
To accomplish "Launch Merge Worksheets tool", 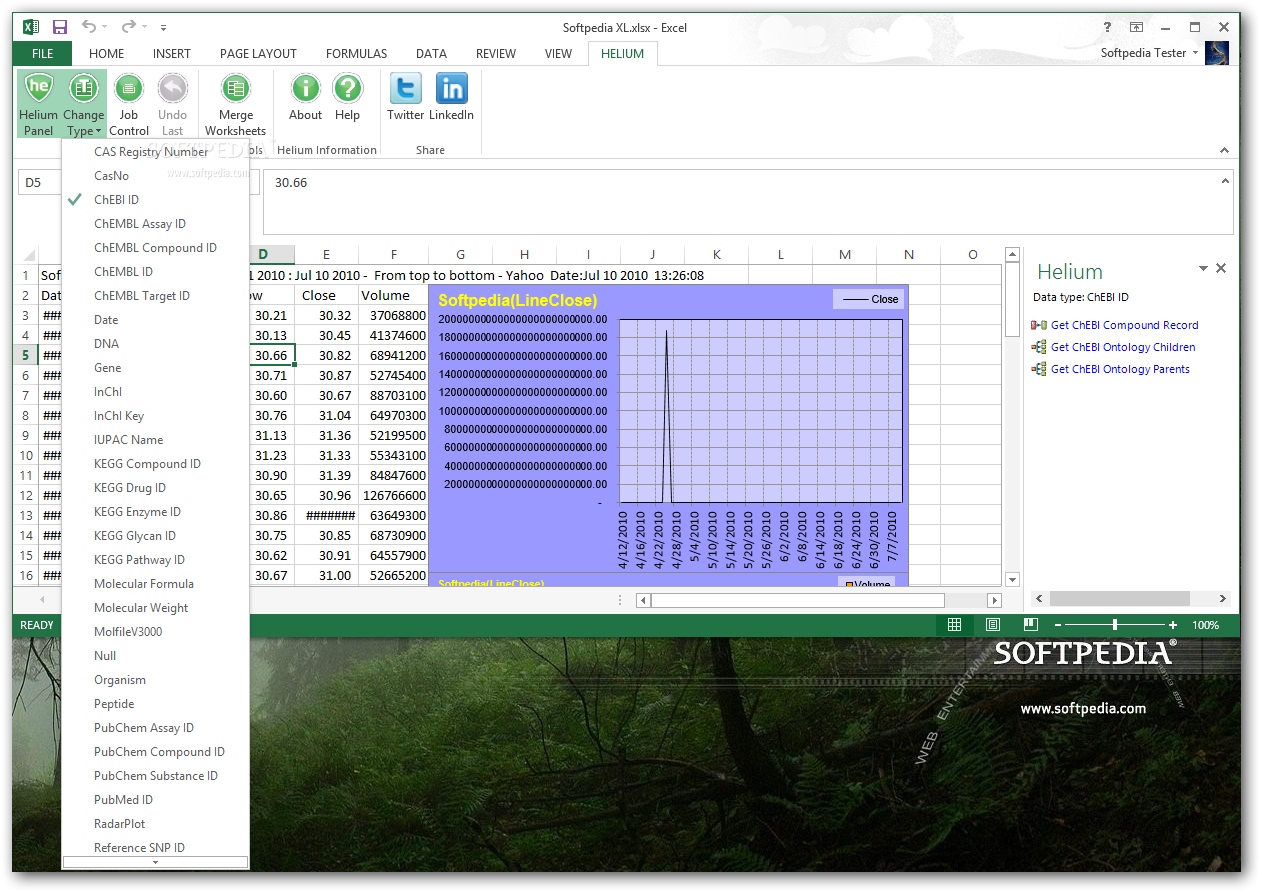I will (235, 104).
